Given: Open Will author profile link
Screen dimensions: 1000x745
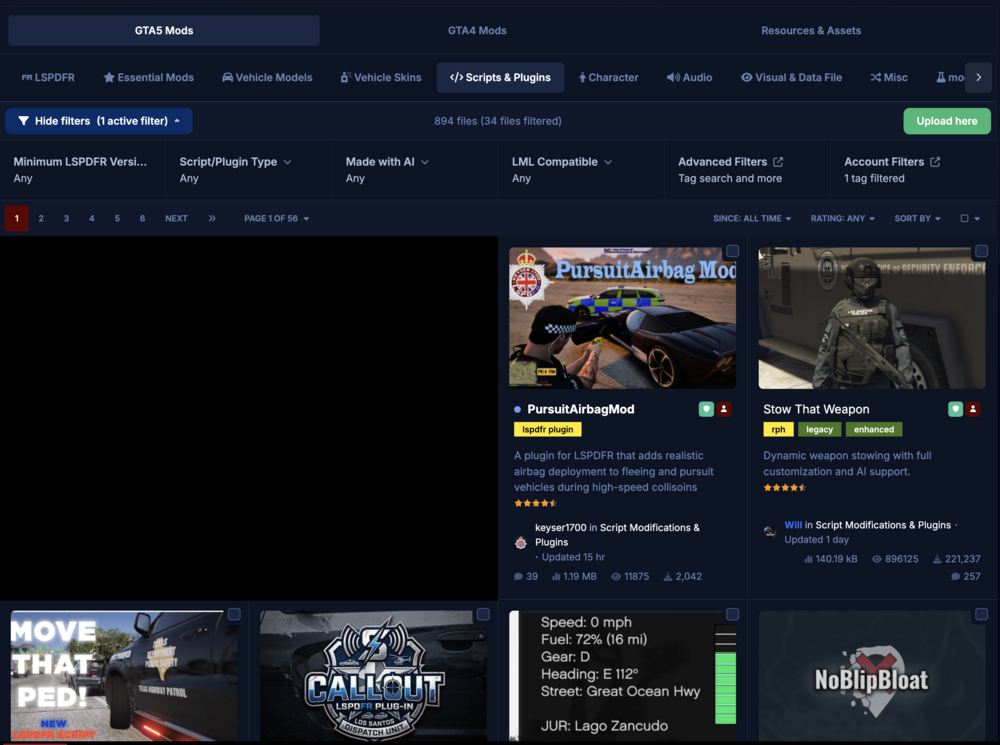Looking at the screenshot, I should 793,525.
